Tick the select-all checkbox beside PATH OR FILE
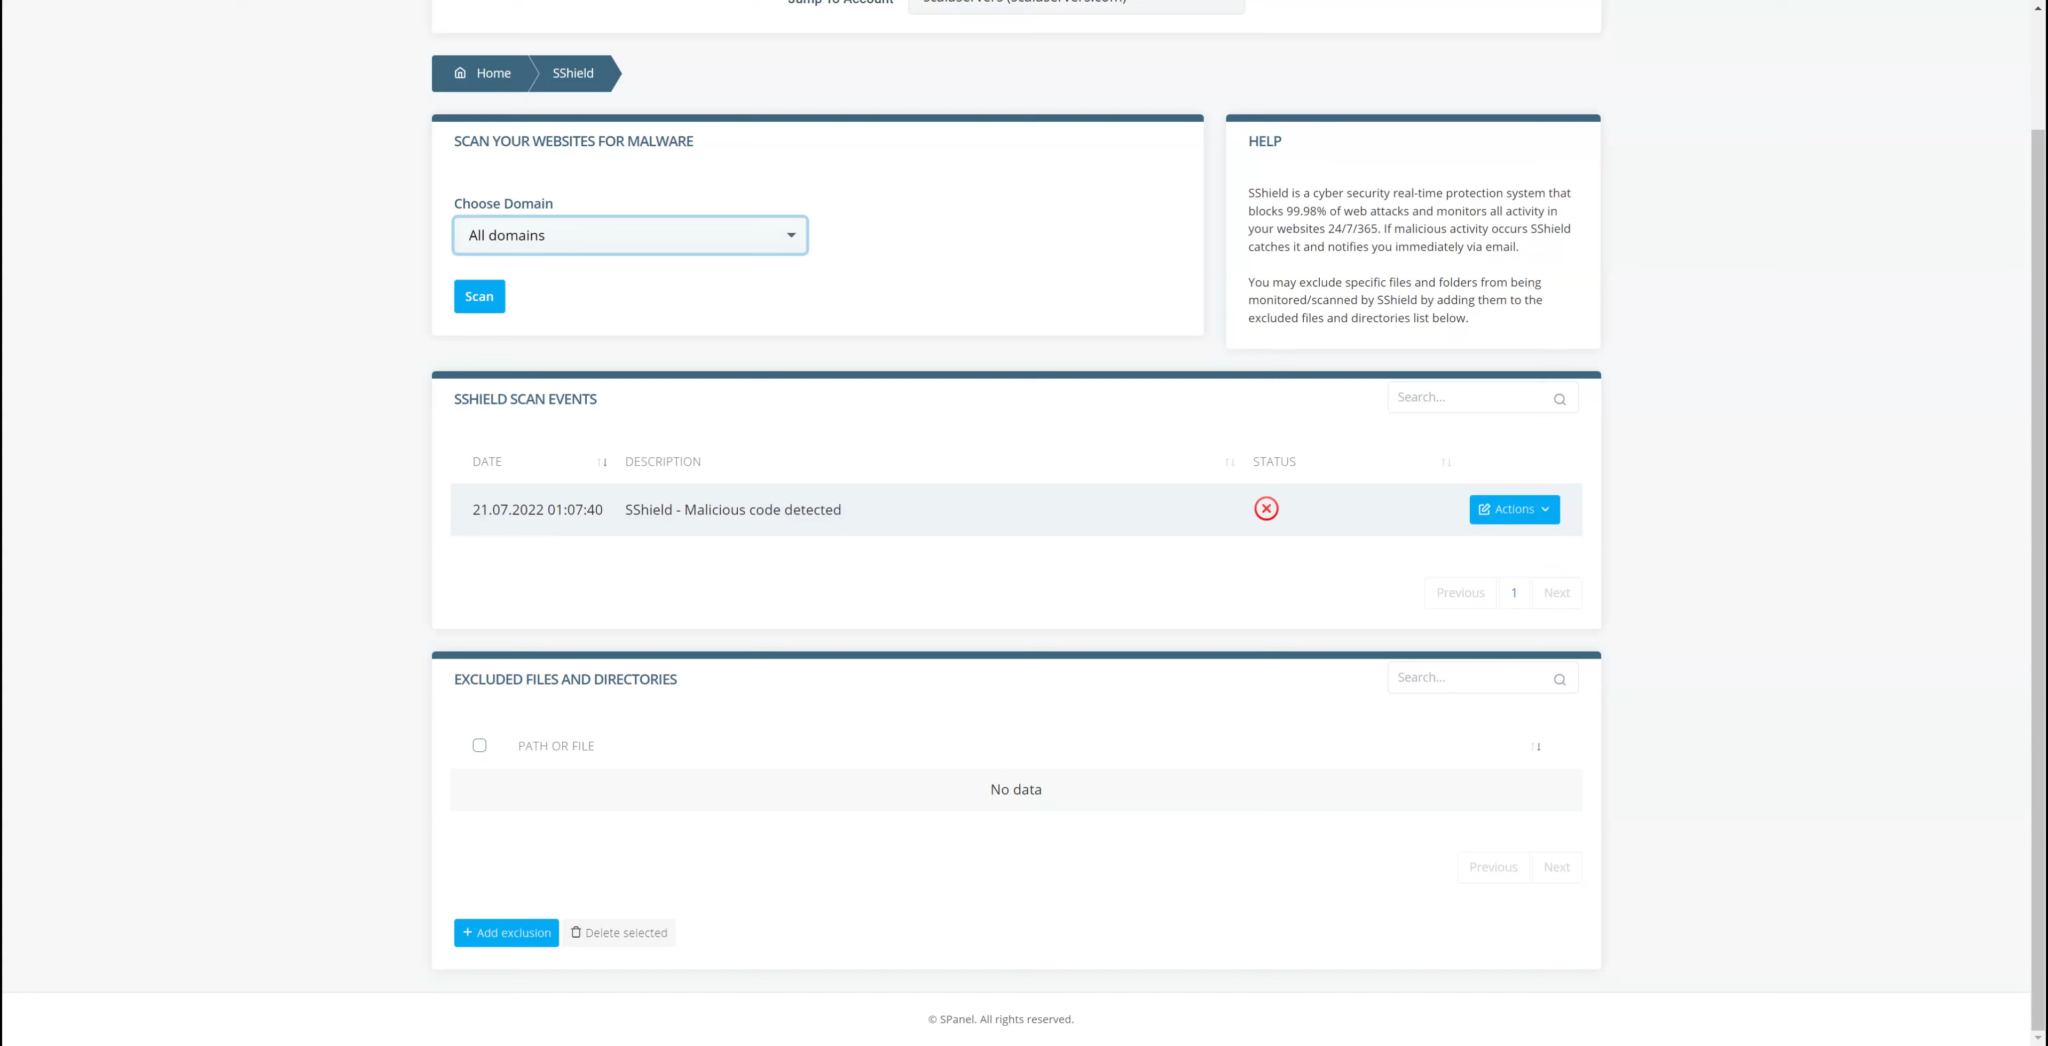Image resolution: width=2048 pixels, height=1046 pixels. [x=480, y=746]
